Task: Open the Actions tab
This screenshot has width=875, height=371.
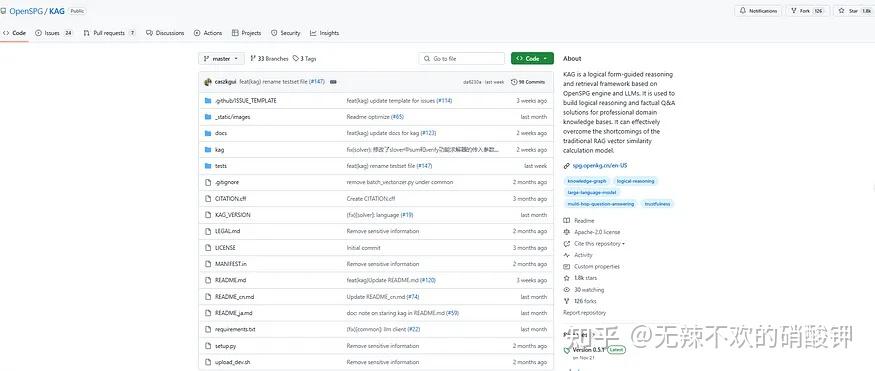Action: pyautogui.click(x=208, y=33)
